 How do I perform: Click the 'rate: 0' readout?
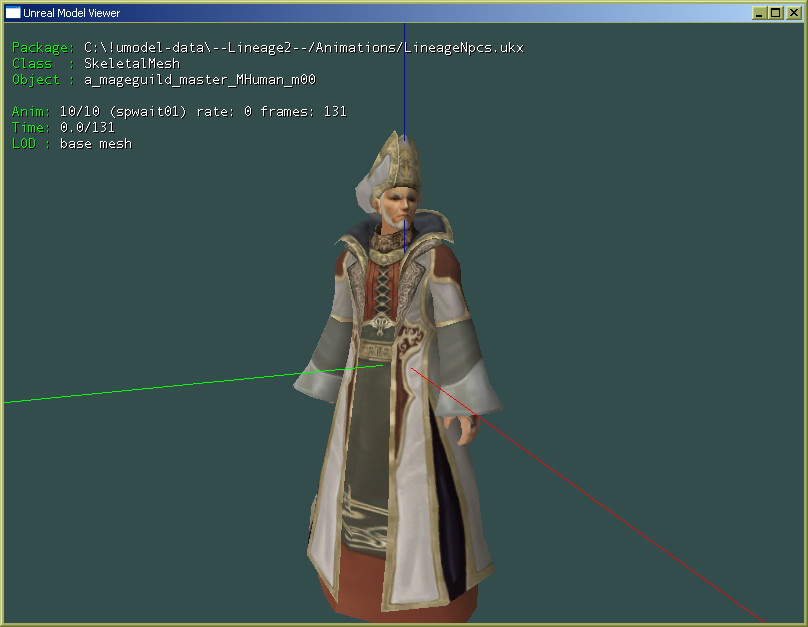[224, 111]
